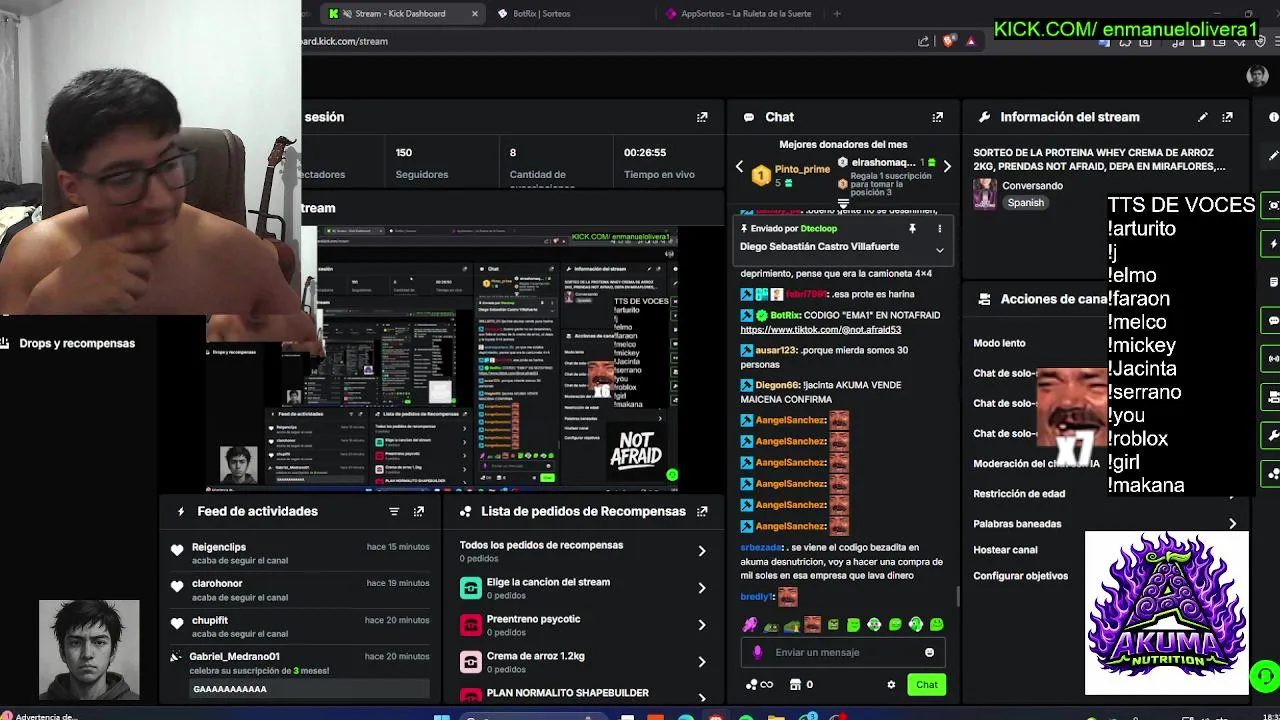The image size is (1280, 720).
Task: Pop out the Lista de pedidos panel
Action: coord(702,511)
